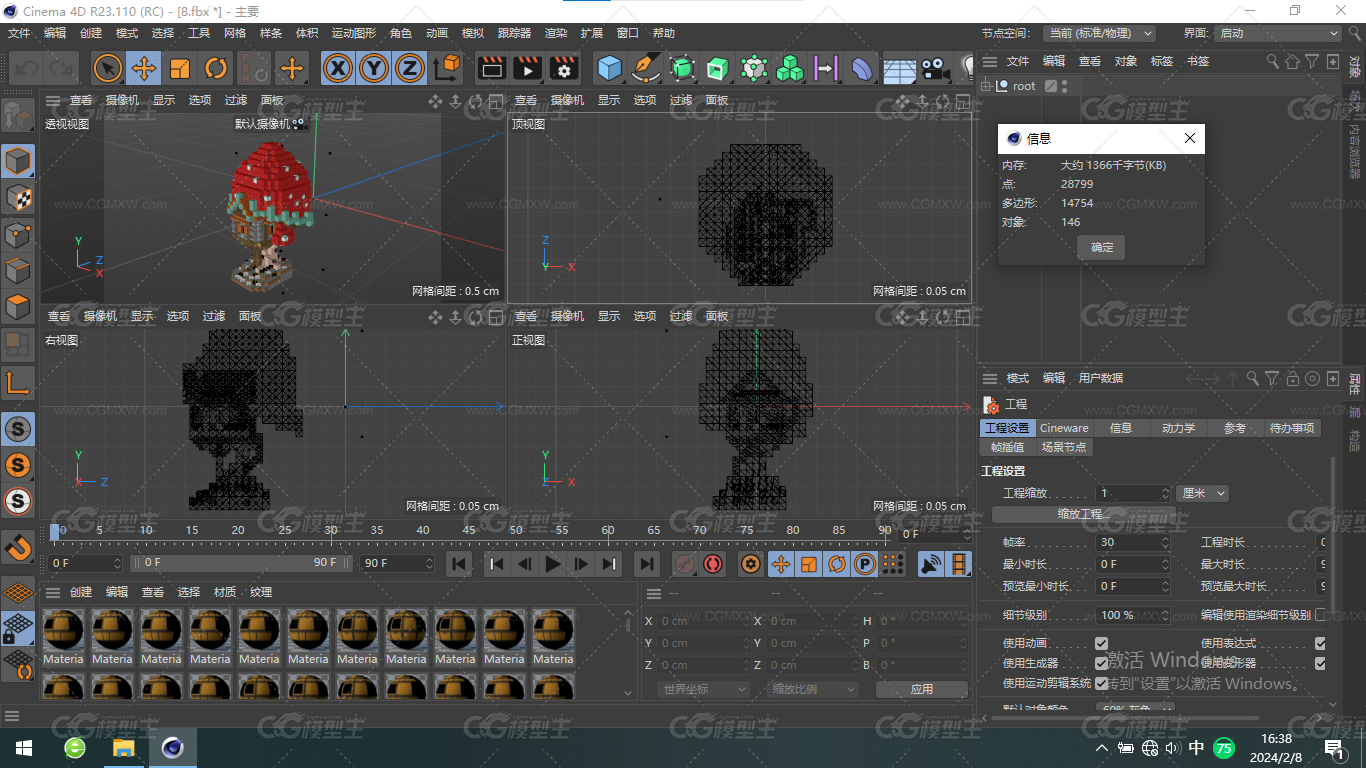This screenshot has width=1366, height=768.
Task: Toggle the 使用运动剪辑系统 checkbox
Action: pos(1101,683)
